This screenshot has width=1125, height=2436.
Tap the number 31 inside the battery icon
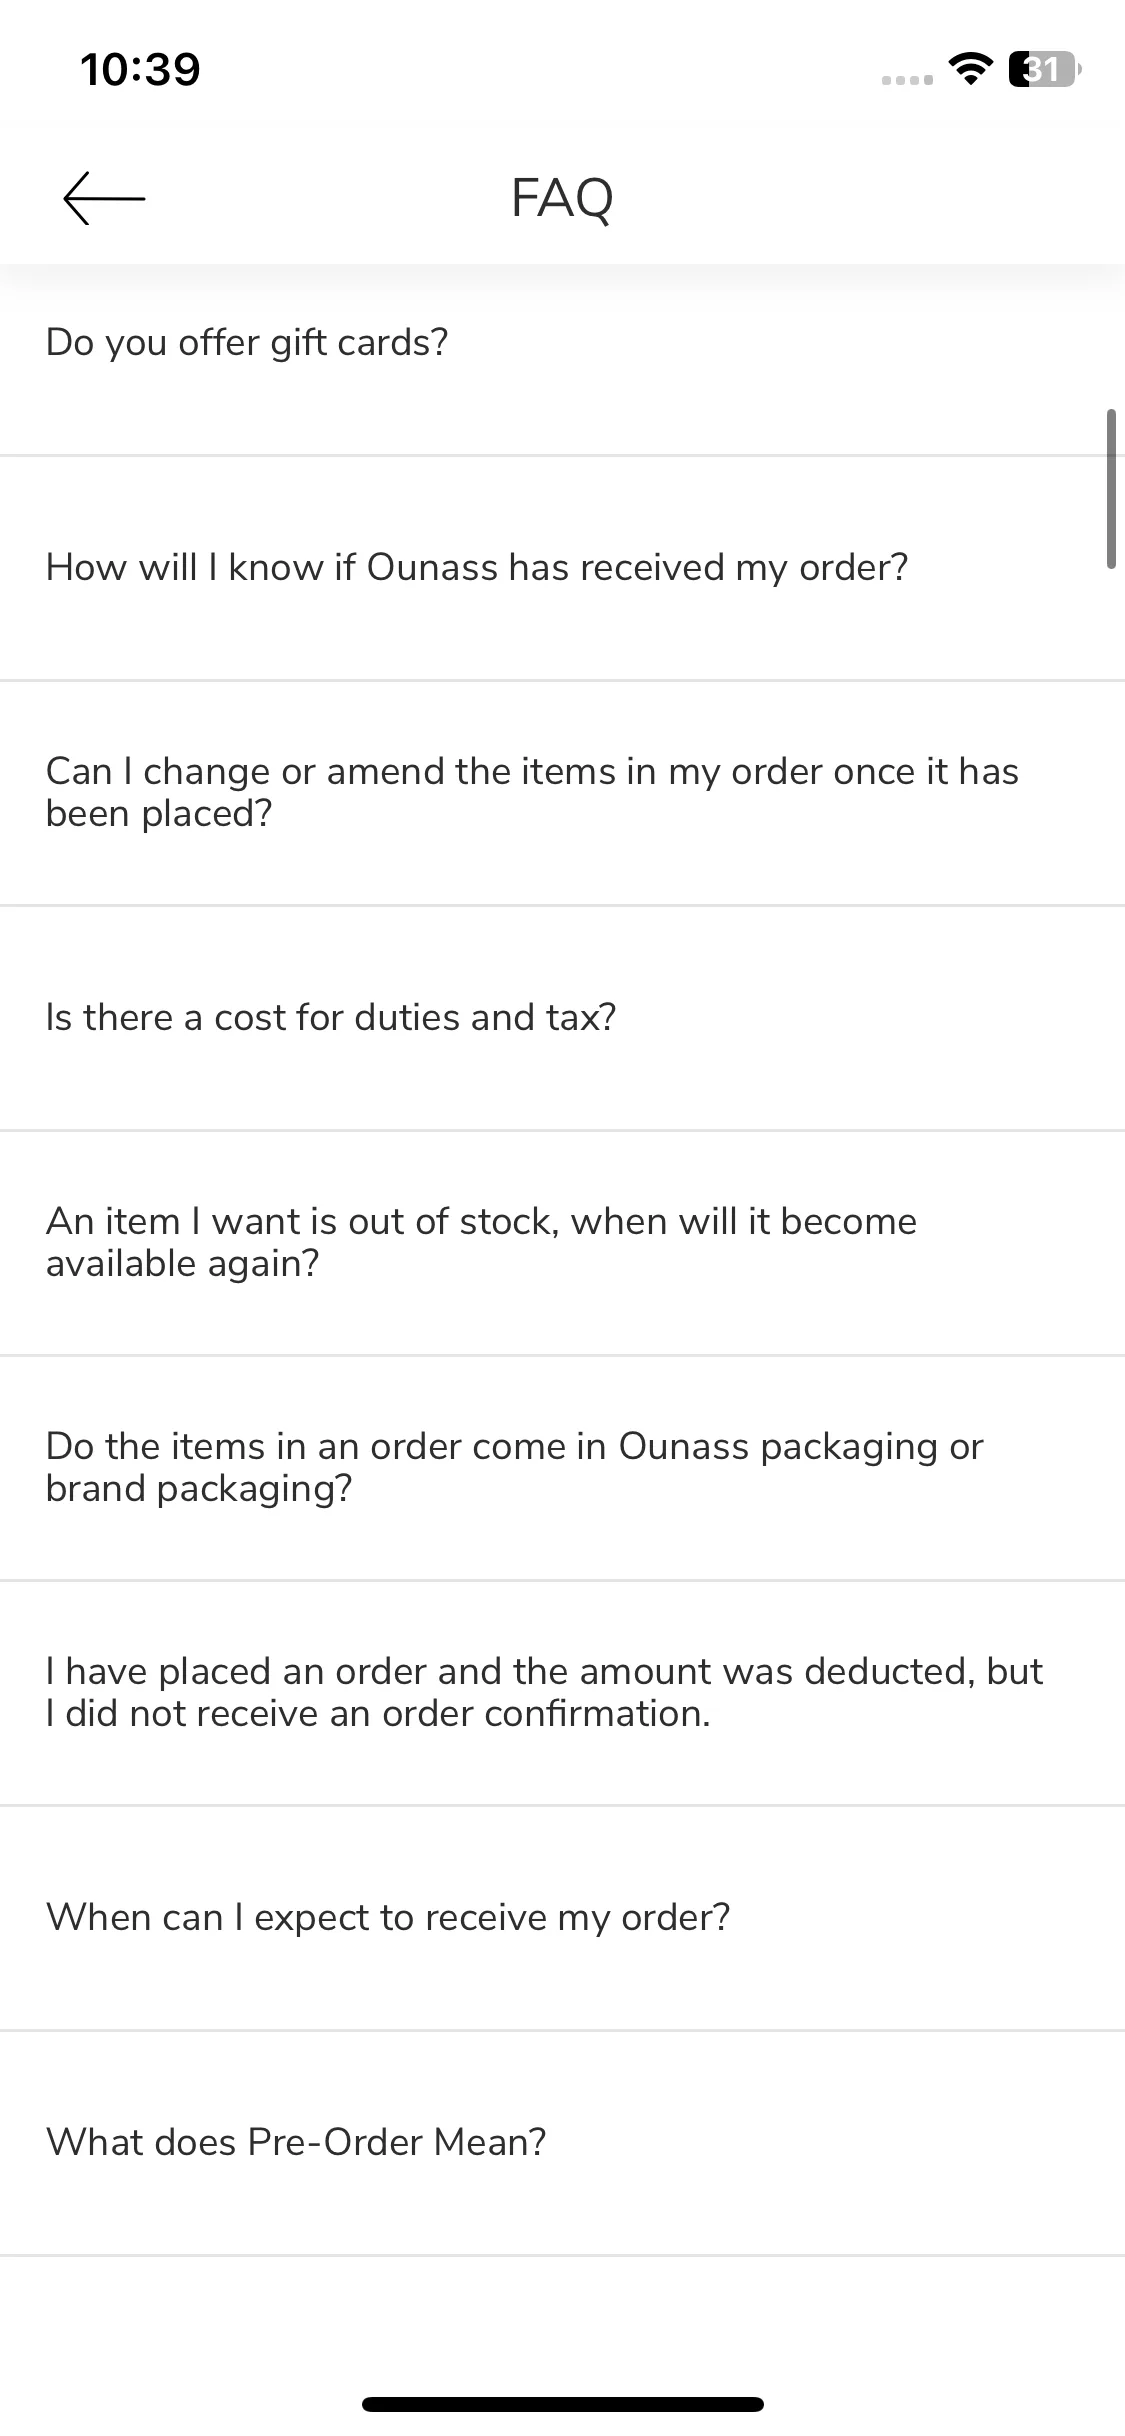[1042, 70]
